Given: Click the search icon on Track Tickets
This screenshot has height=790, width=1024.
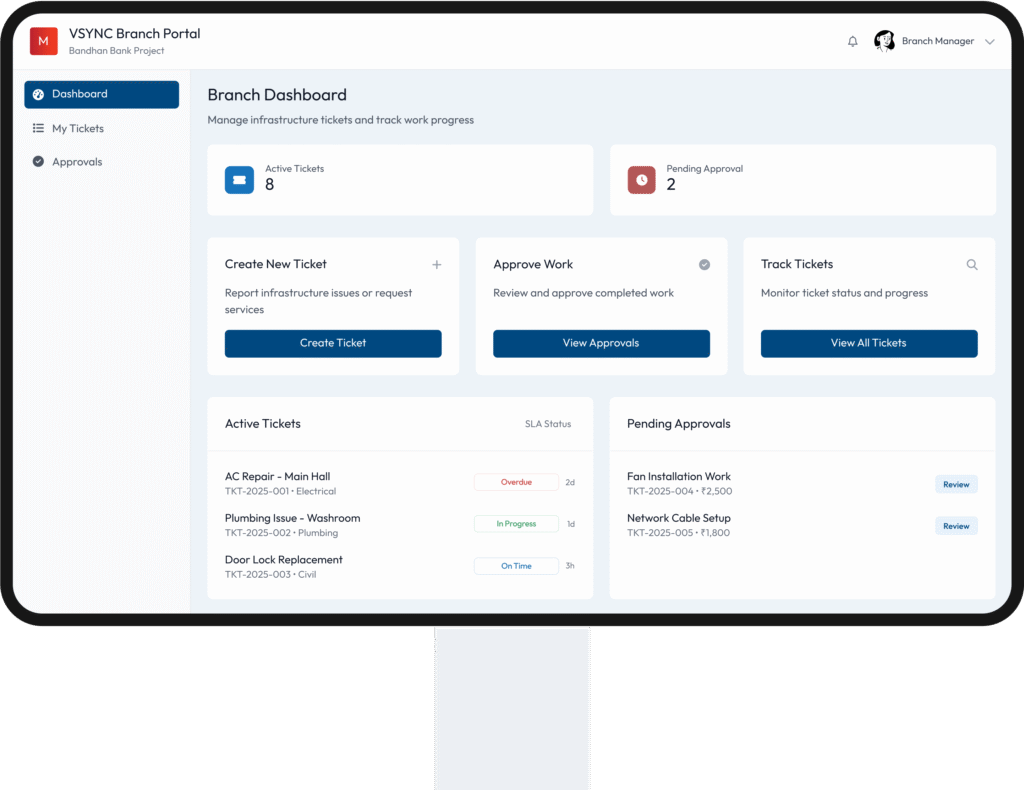Looking at the screenshot, I should point(972,265).
